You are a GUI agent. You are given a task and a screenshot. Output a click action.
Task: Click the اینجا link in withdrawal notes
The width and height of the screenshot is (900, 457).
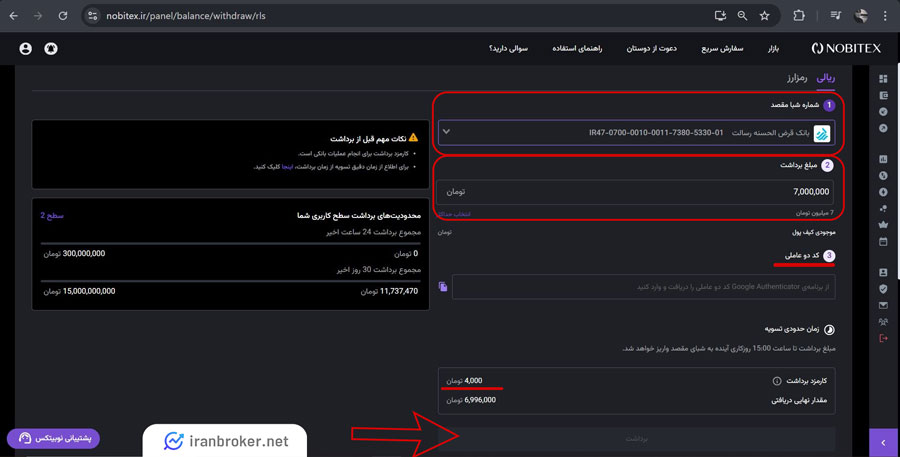point(287,167)
